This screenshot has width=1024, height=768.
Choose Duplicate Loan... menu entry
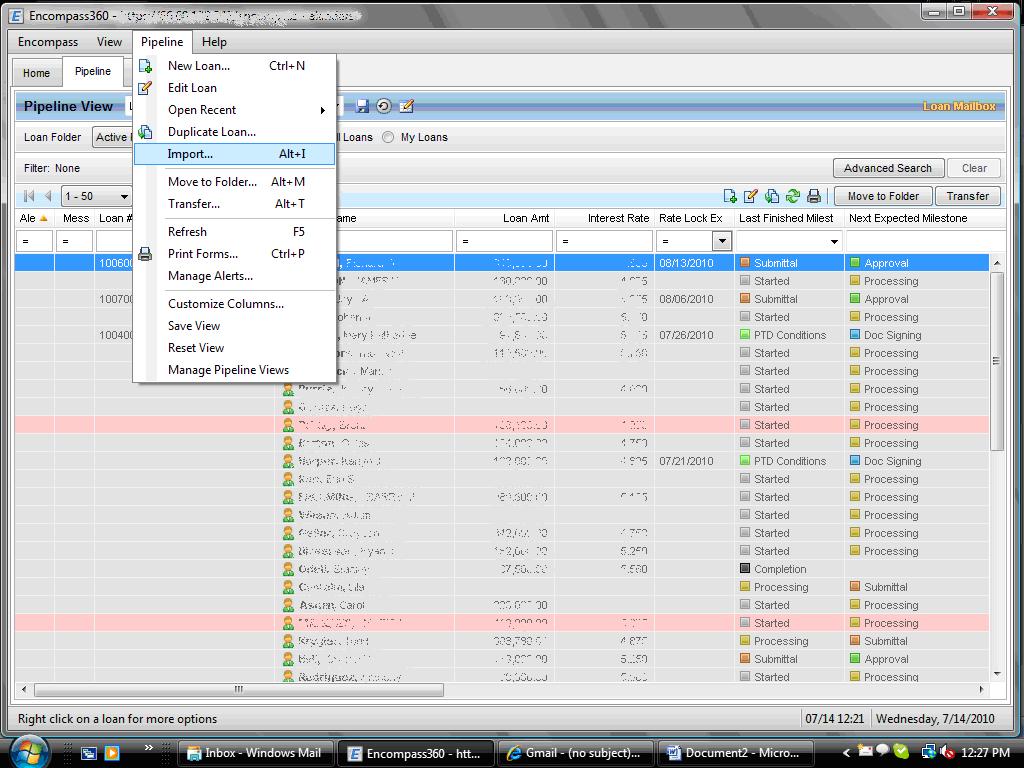pyautogui.click(x=234, y=132)
